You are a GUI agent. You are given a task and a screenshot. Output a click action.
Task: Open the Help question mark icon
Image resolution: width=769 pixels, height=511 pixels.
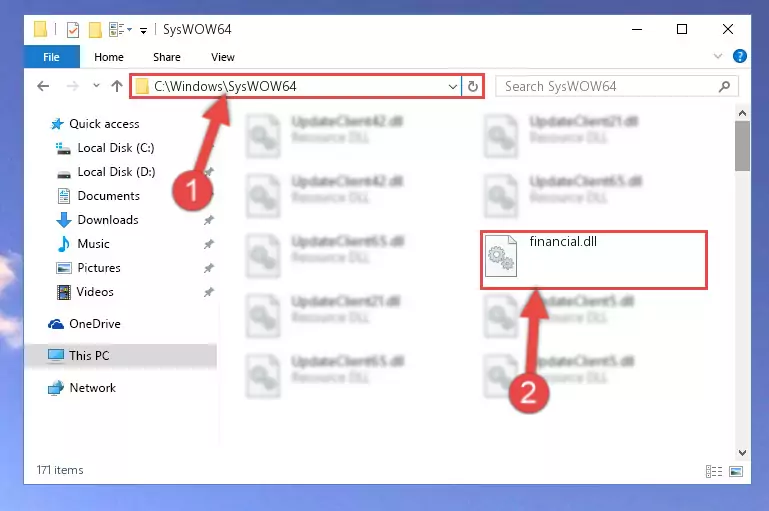(740, 56)
